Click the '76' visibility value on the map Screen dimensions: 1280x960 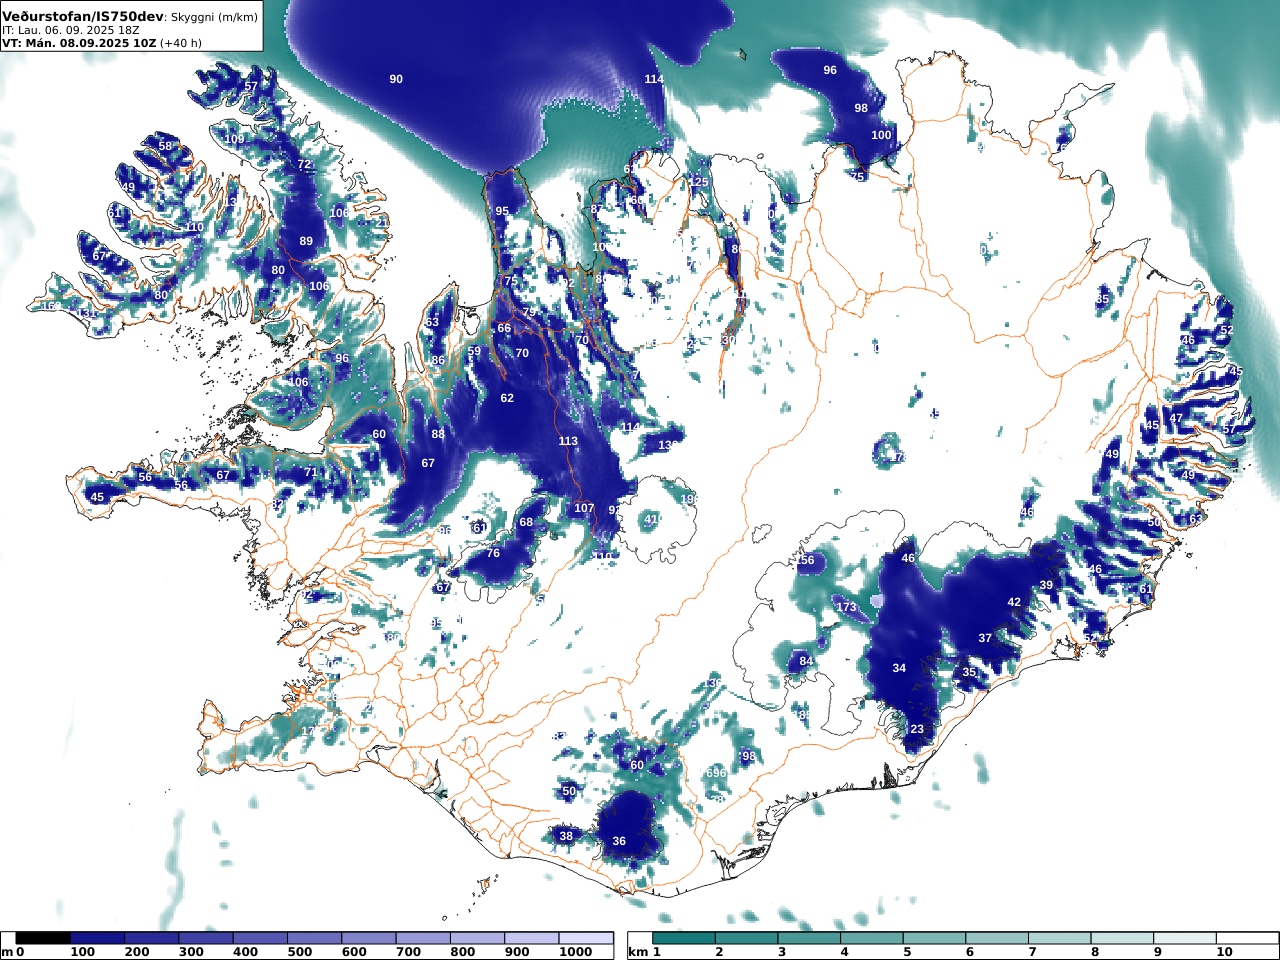[493, 553]
